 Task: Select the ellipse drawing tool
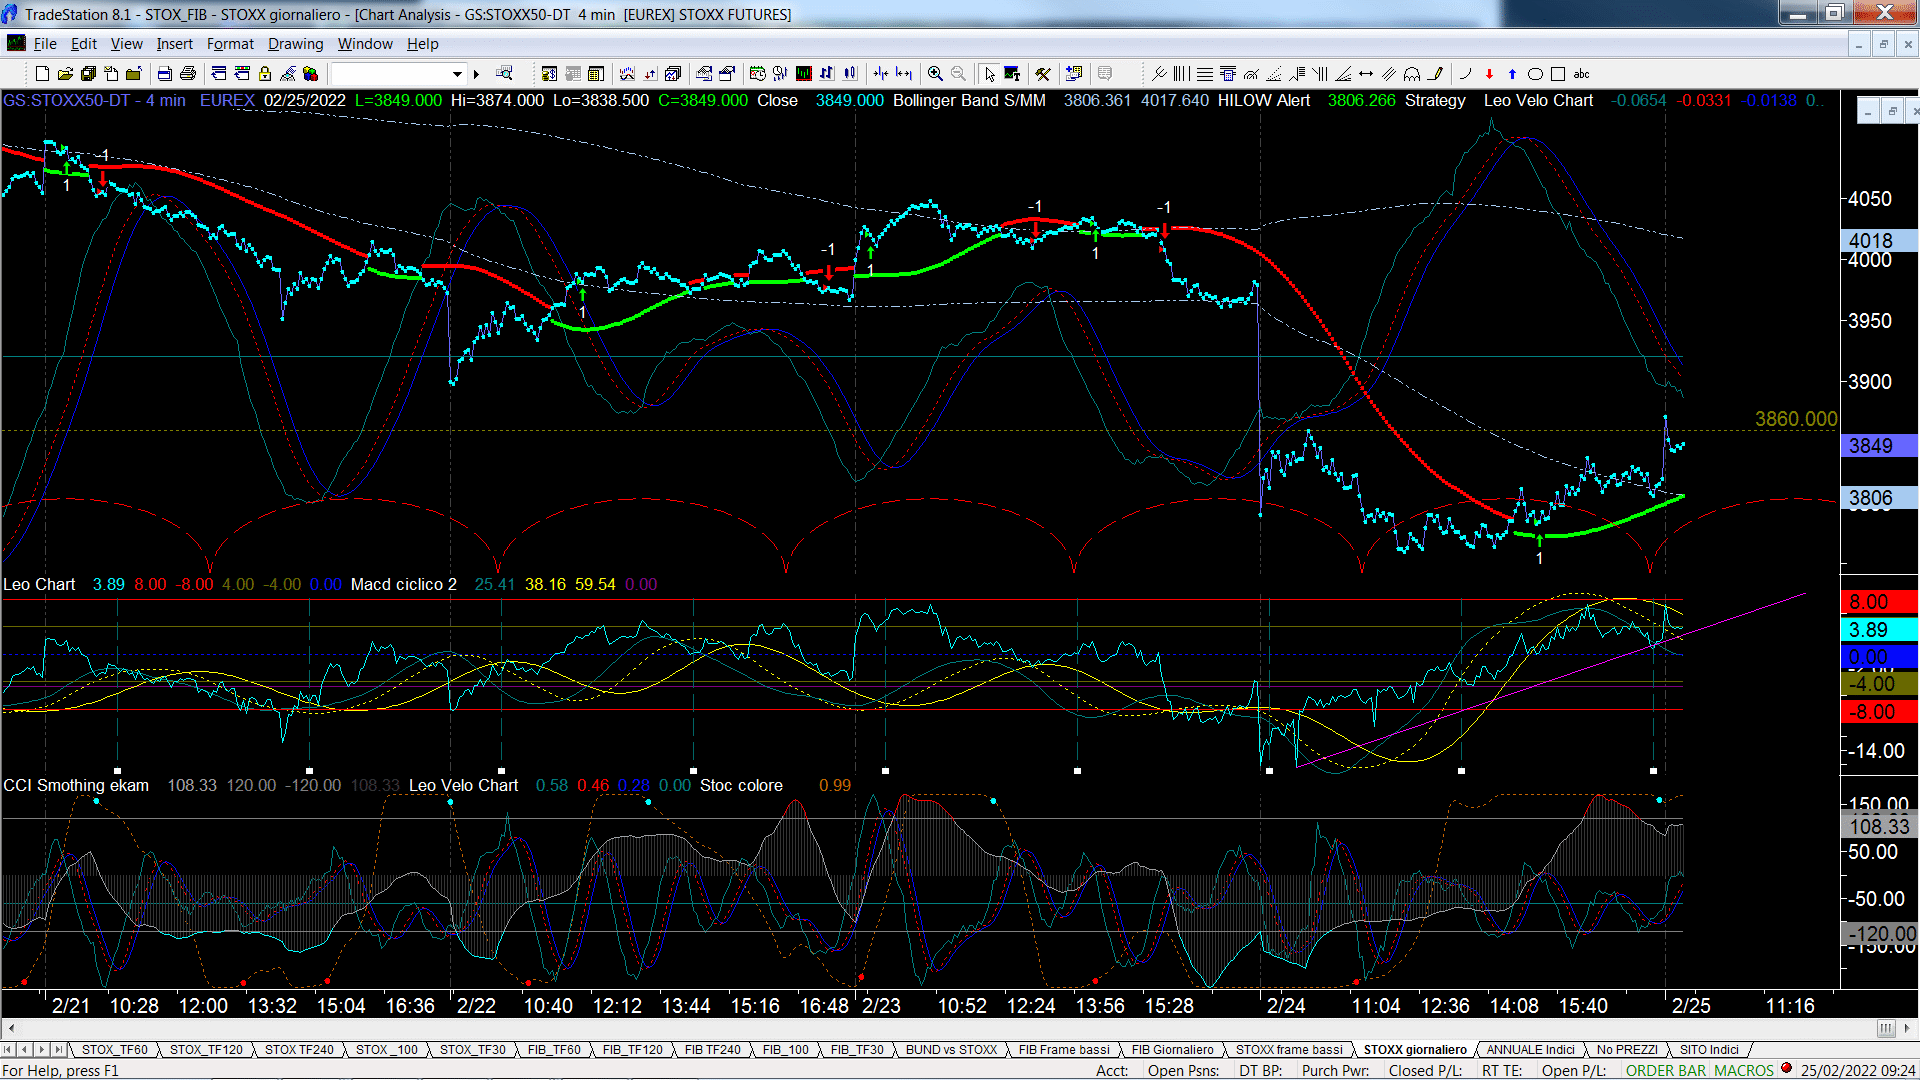pos(1535,74)
